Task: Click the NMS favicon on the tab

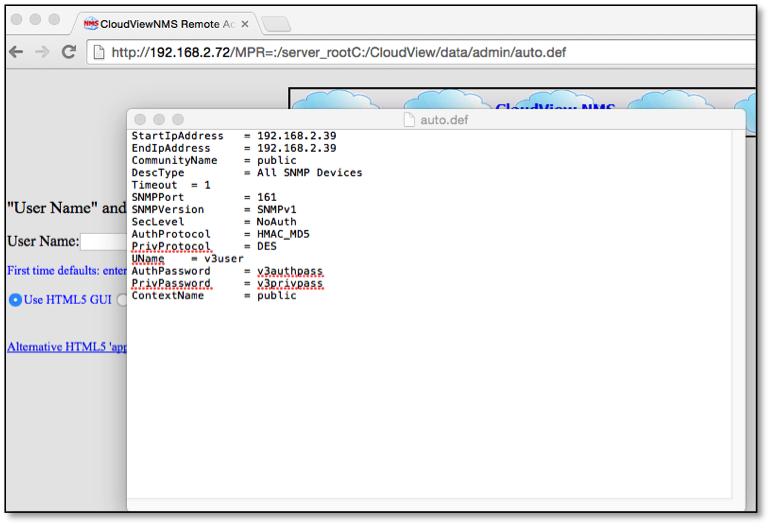Action: (x=91, y=23)
